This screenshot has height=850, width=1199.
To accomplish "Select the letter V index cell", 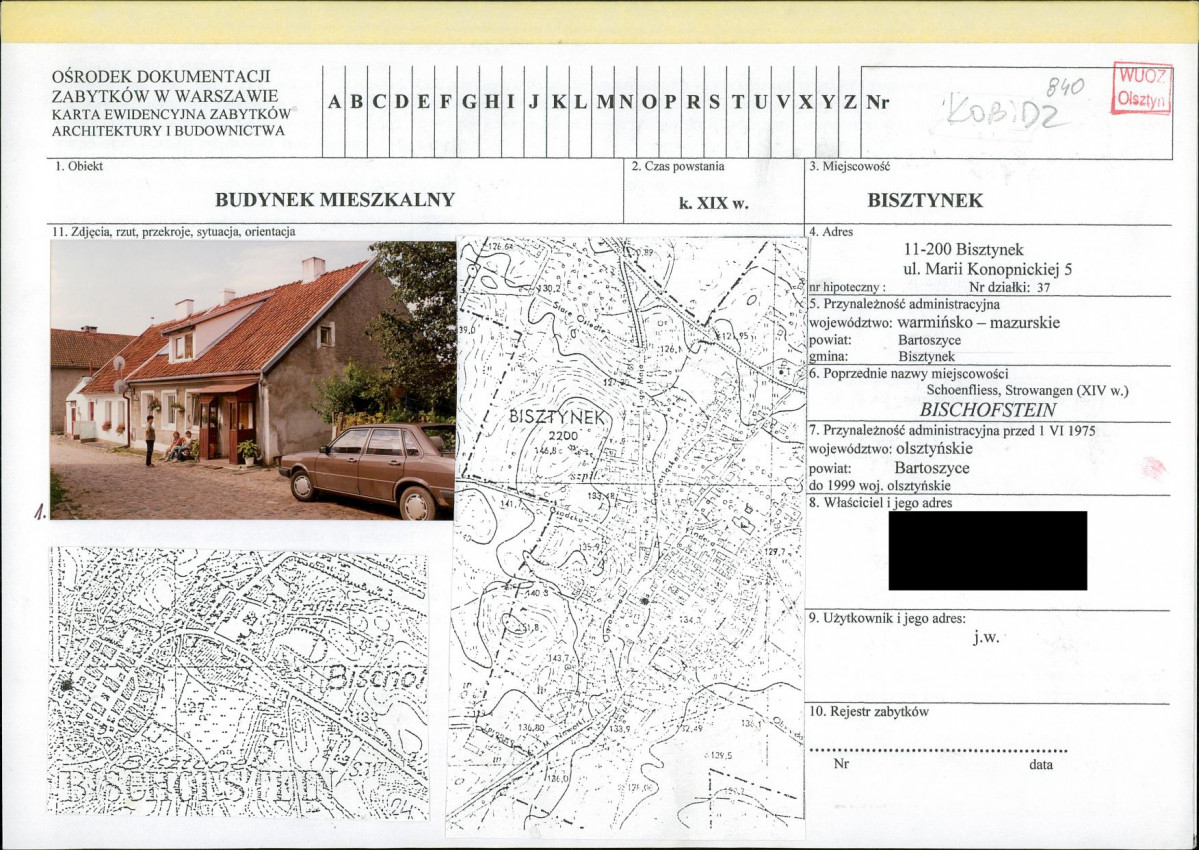I will point(783,102).
